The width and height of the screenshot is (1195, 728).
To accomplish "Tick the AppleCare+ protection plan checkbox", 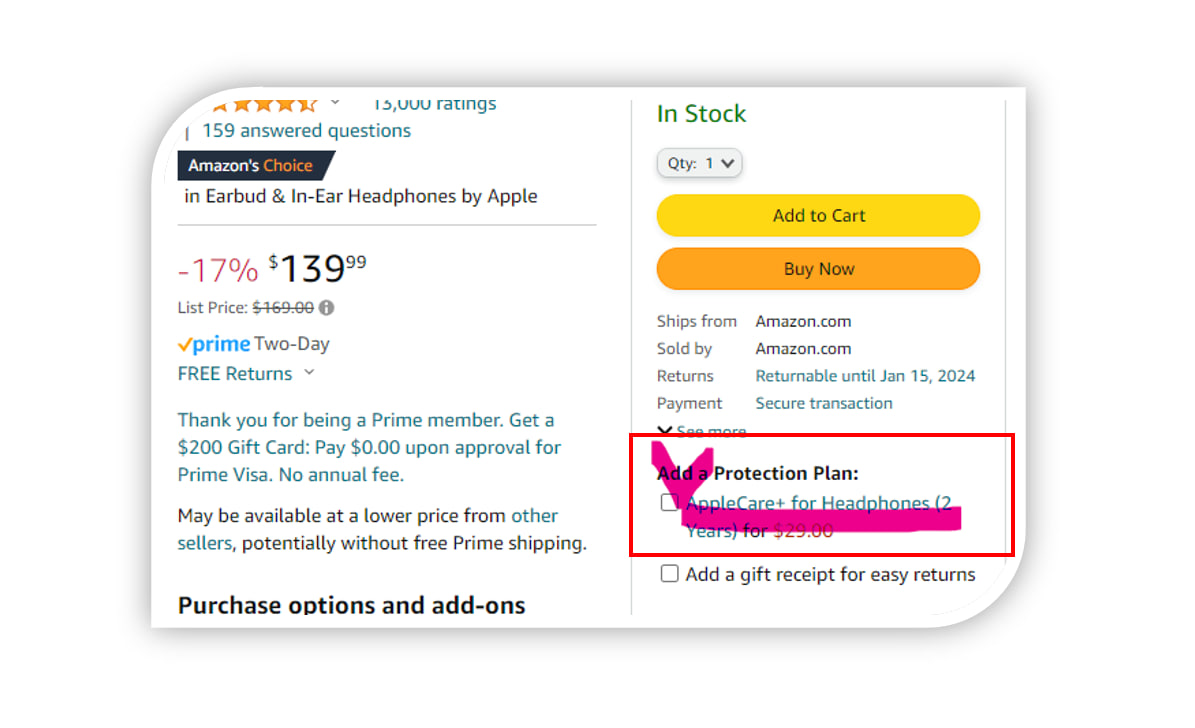I will coord(669,502).
